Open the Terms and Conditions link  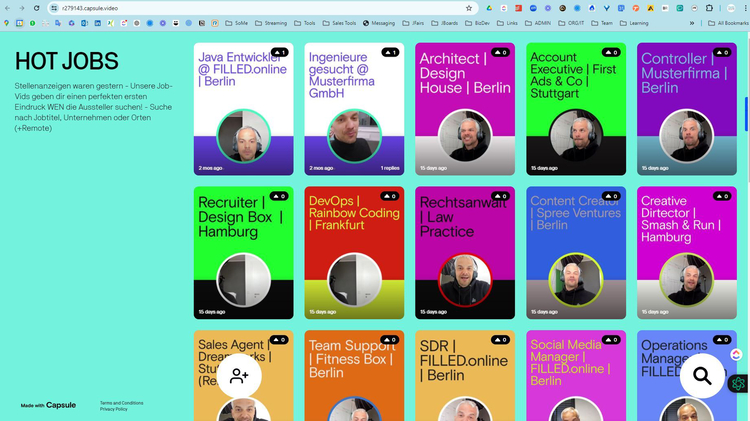[121, 403]
